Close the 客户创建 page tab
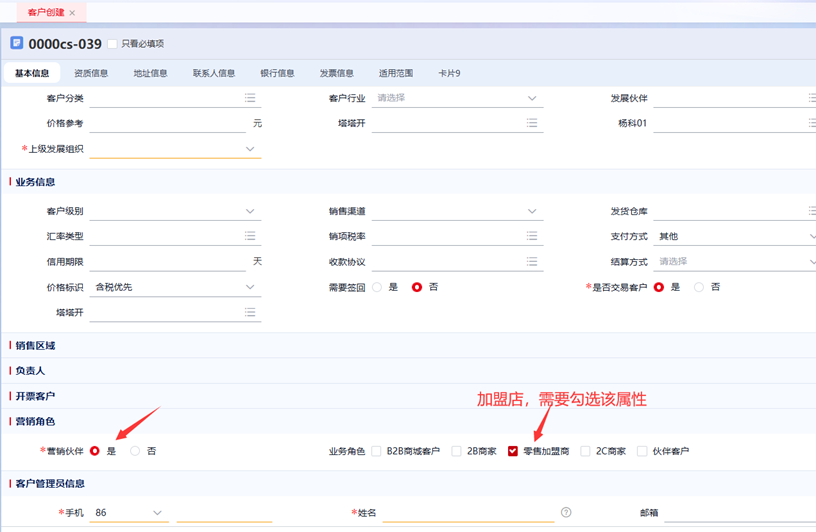Image resolution: width=816 pixels, height=532 pixels. 72,13
